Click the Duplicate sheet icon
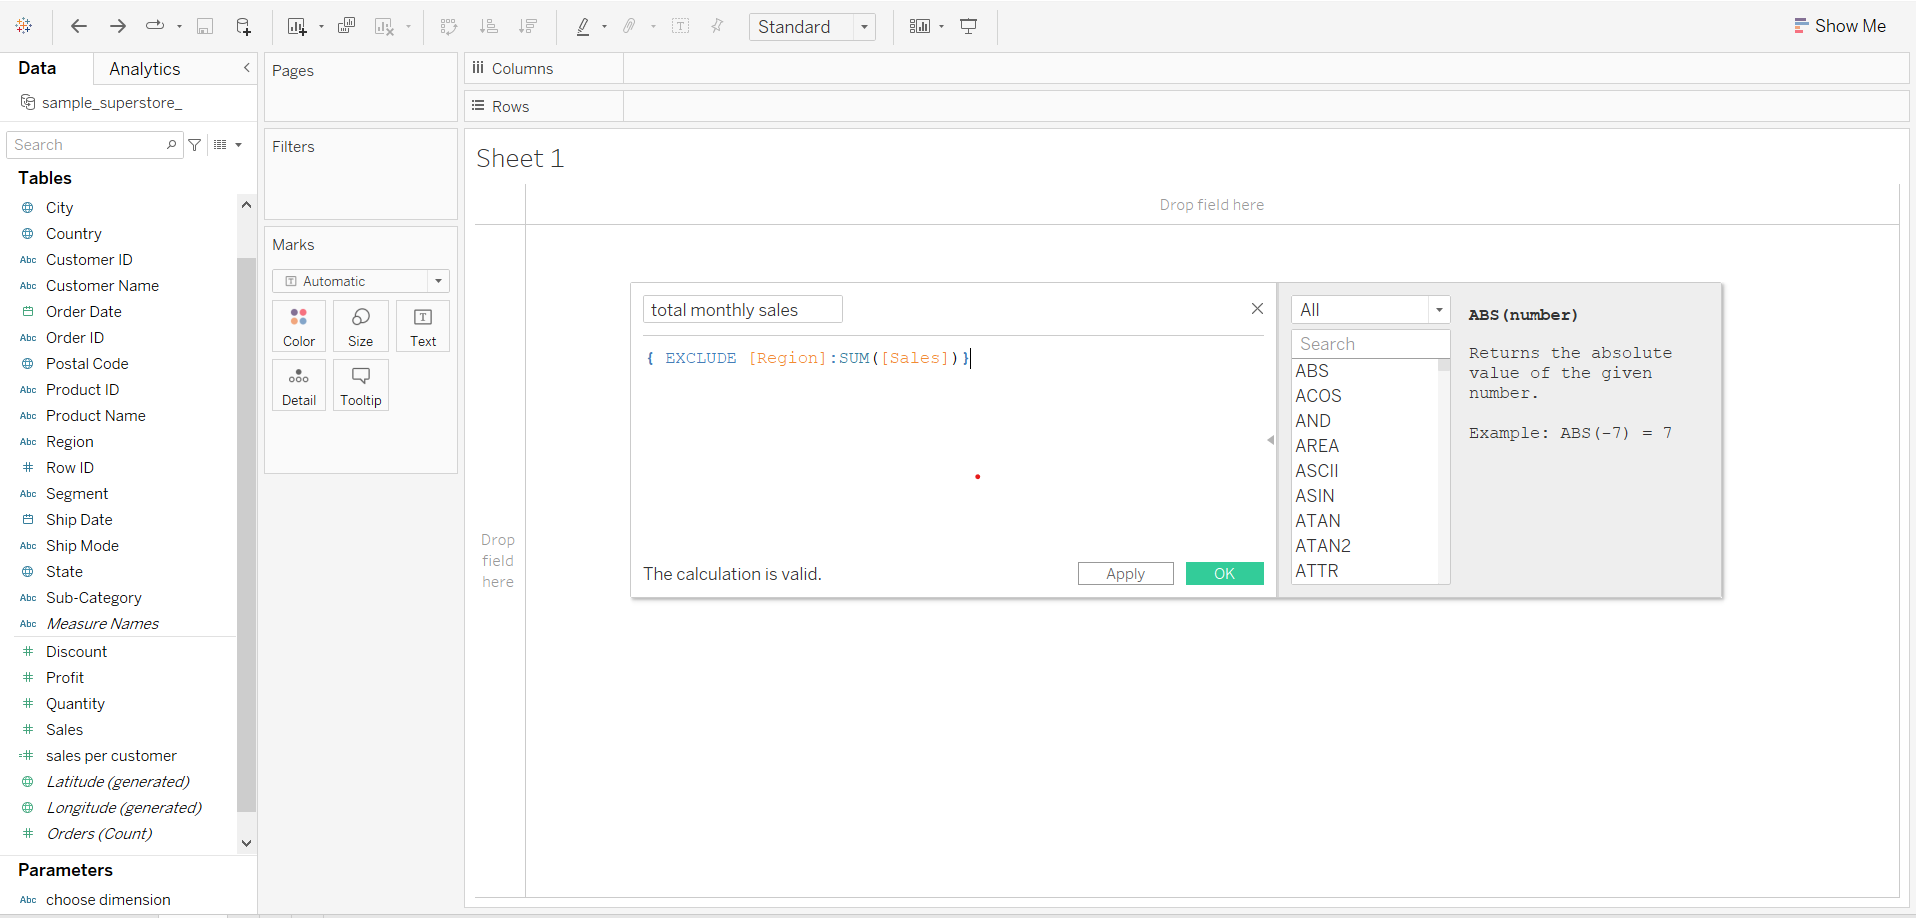The image size is (1916, 918). pos(346,27)
